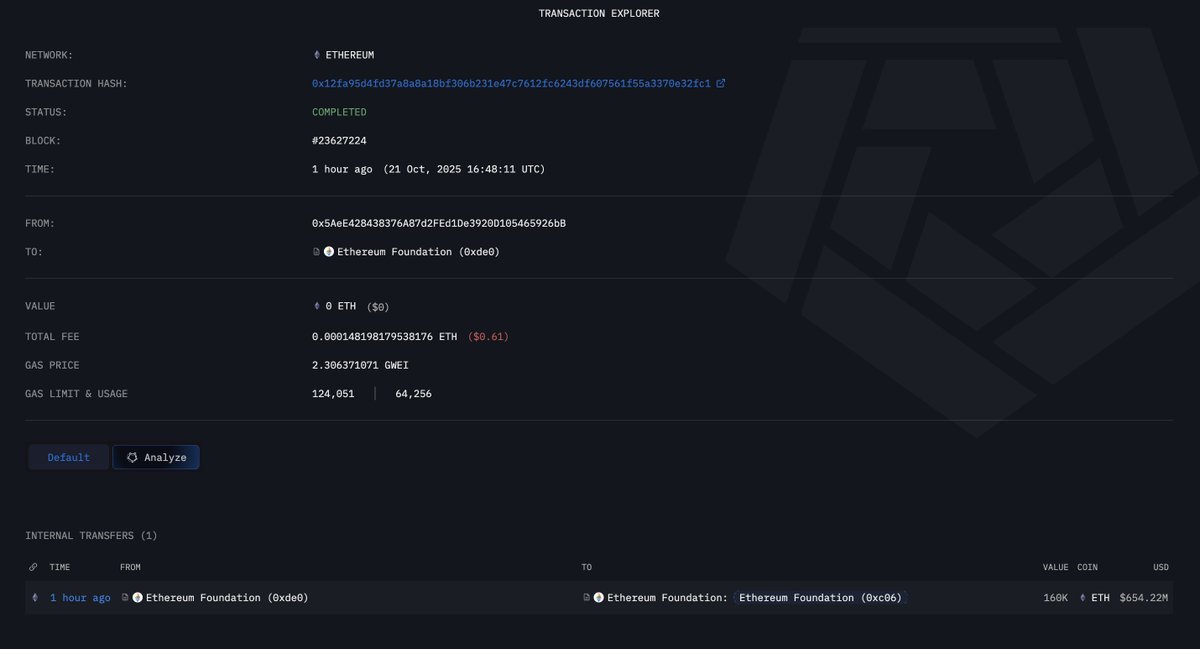Click the logo icon of the transfer's sender

click(x=138, y=598)
